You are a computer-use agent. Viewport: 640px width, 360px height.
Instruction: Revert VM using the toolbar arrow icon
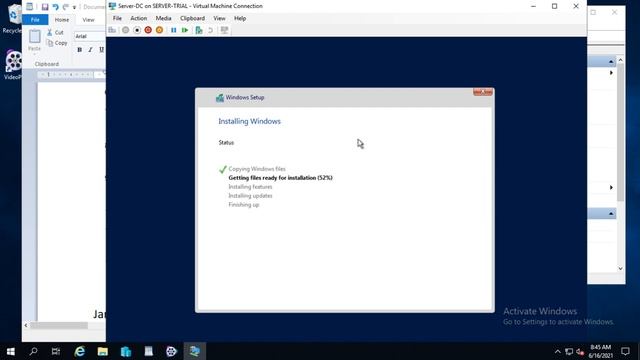tap(210, 30)
